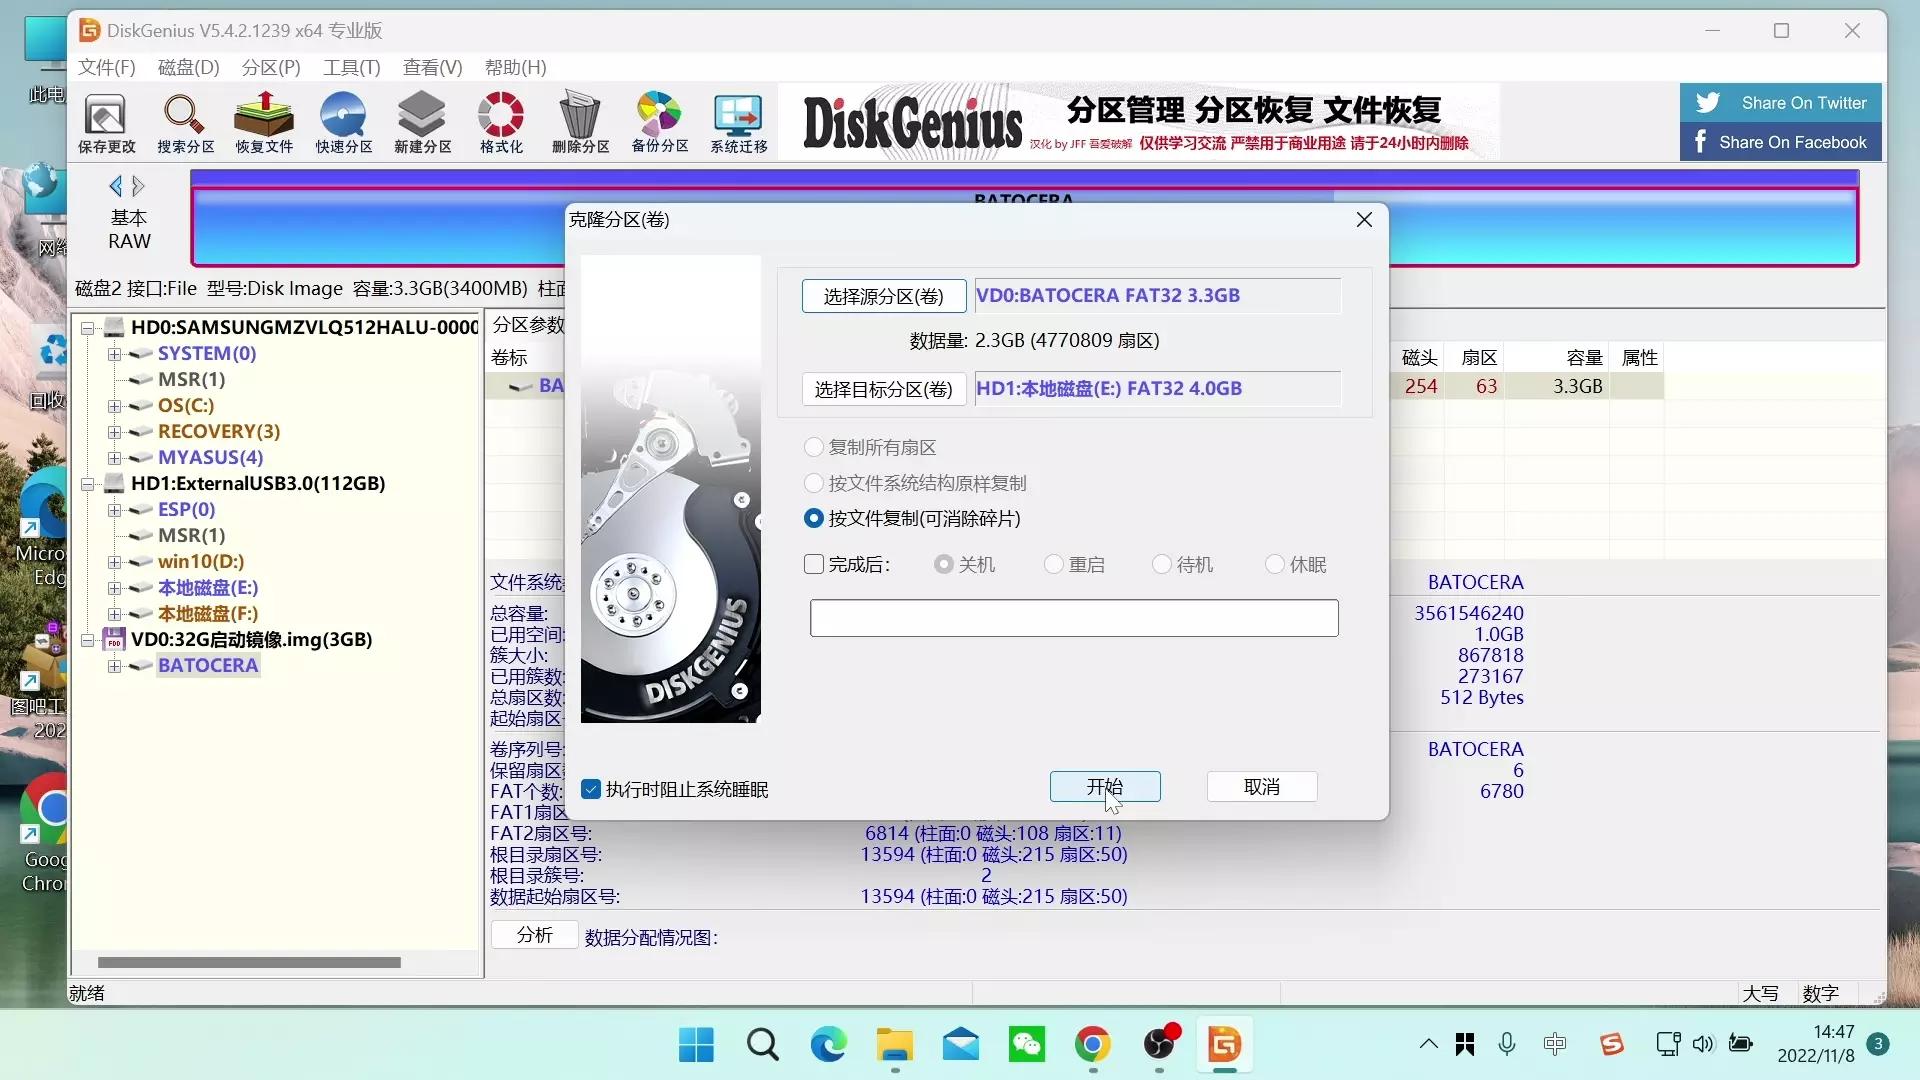Select the 新建分区 (New Partition) tool
This screenshot has height=1080, width=1920.
coord(422,120)
